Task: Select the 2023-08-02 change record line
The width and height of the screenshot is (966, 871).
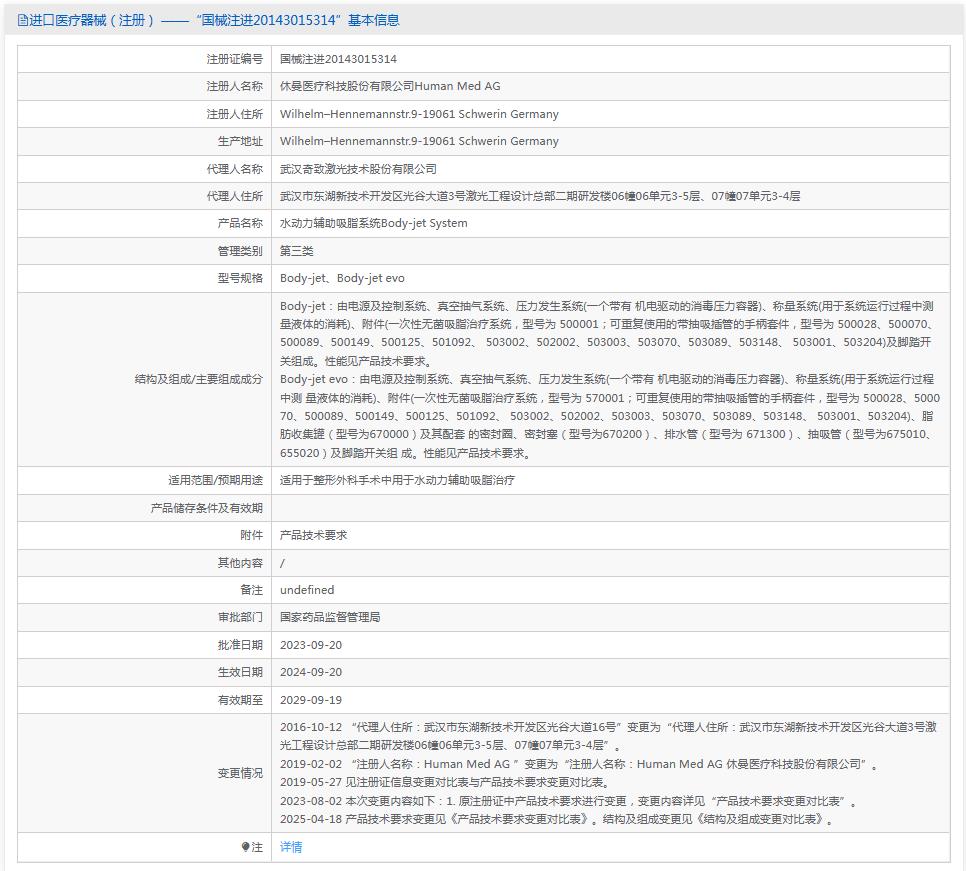Action: [x=568, y=801]
